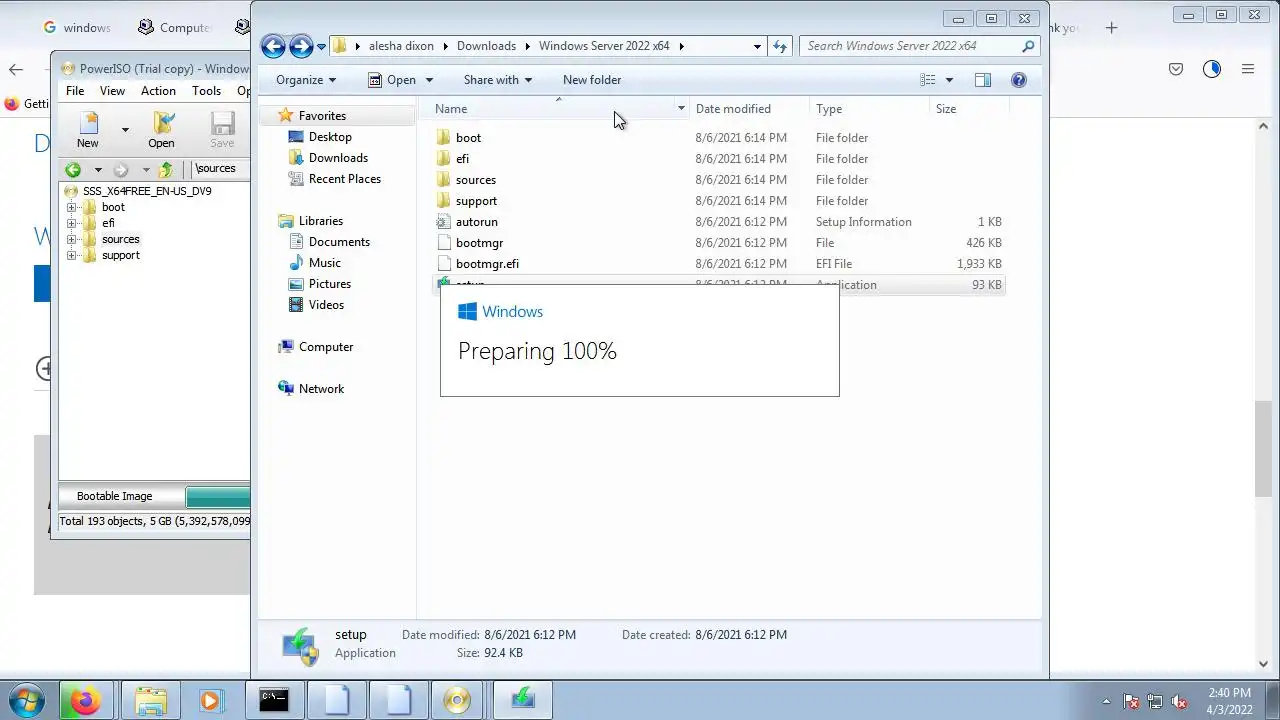Open the recent pages dropdown arrow
1280x720 pixels.
coord(321,46)
